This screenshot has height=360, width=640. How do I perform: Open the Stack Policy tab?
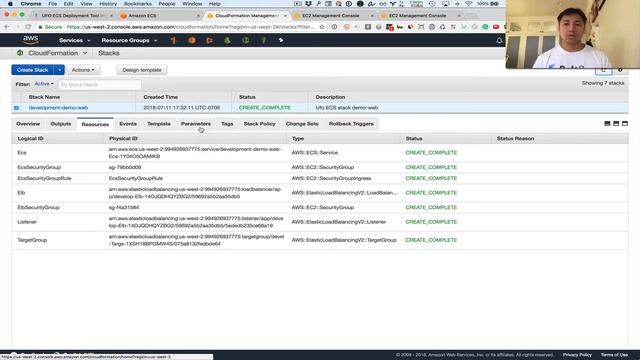pyautogui.click(x=260, y=124)
